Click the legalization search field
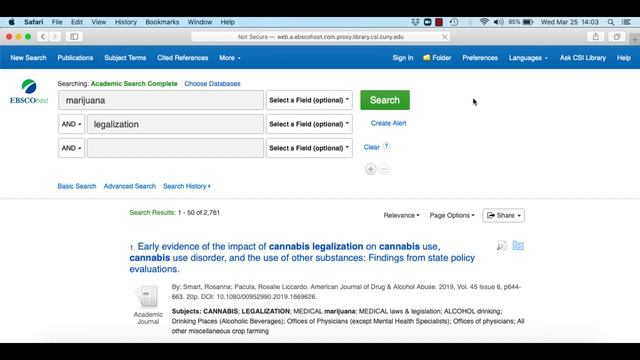Screen dimensions: 640x360 click(x=175, y=124)
